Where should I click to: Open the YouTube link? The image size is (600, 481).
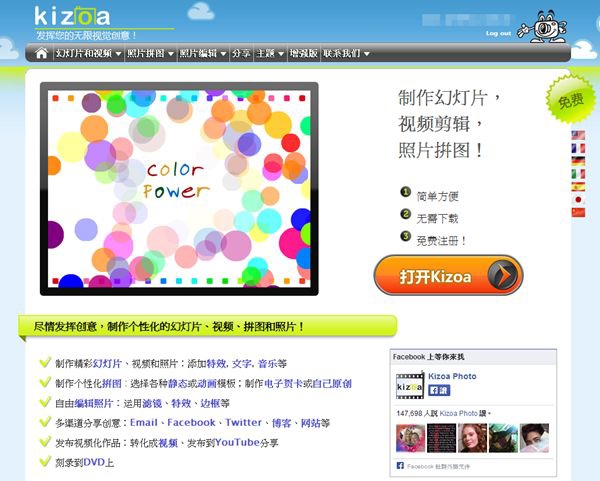tap(237, 443)
